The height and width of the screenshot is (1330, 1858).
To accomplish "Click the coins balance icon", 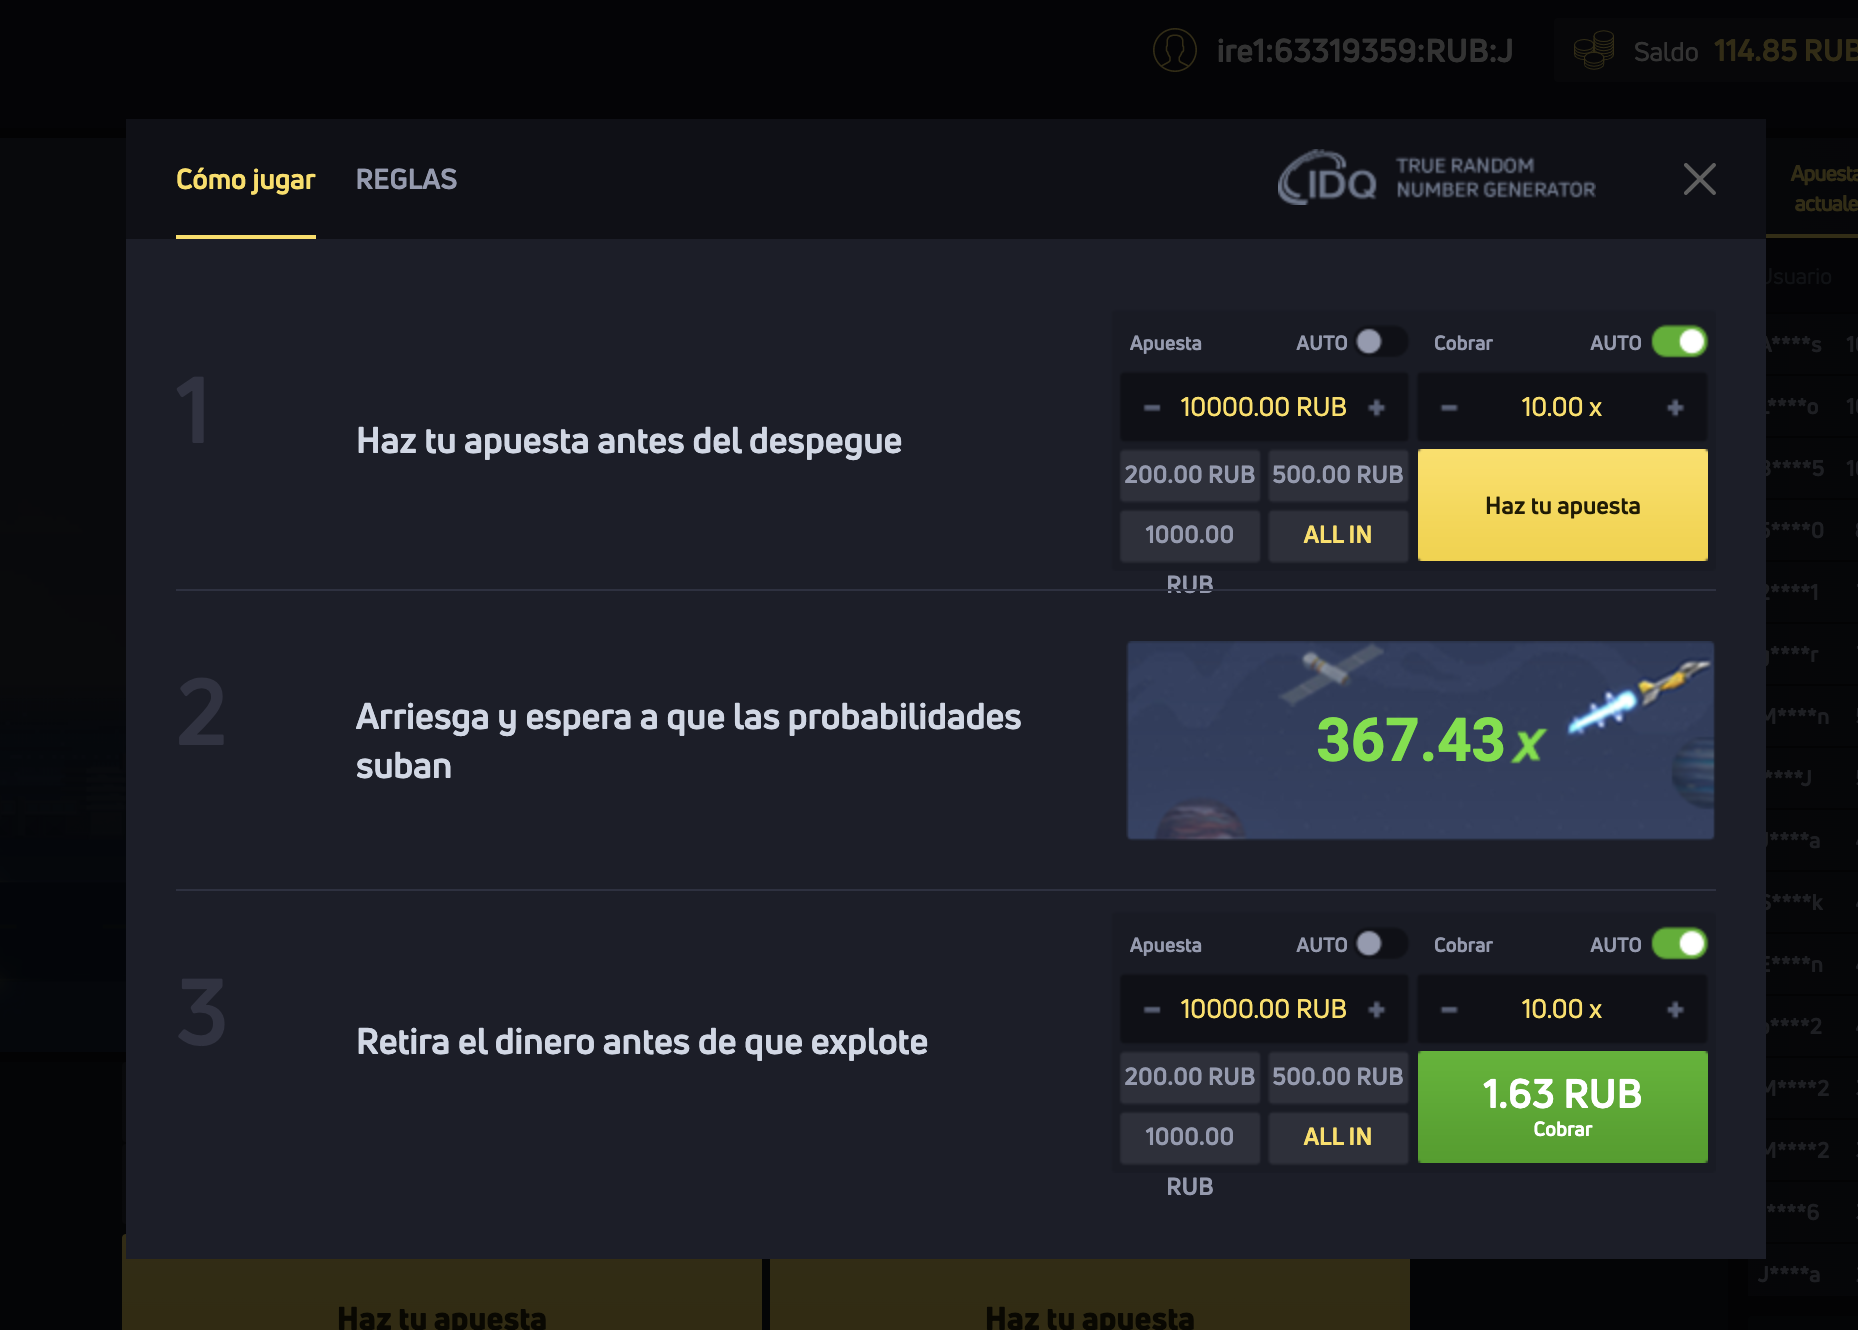I will tap(1593, 50).
